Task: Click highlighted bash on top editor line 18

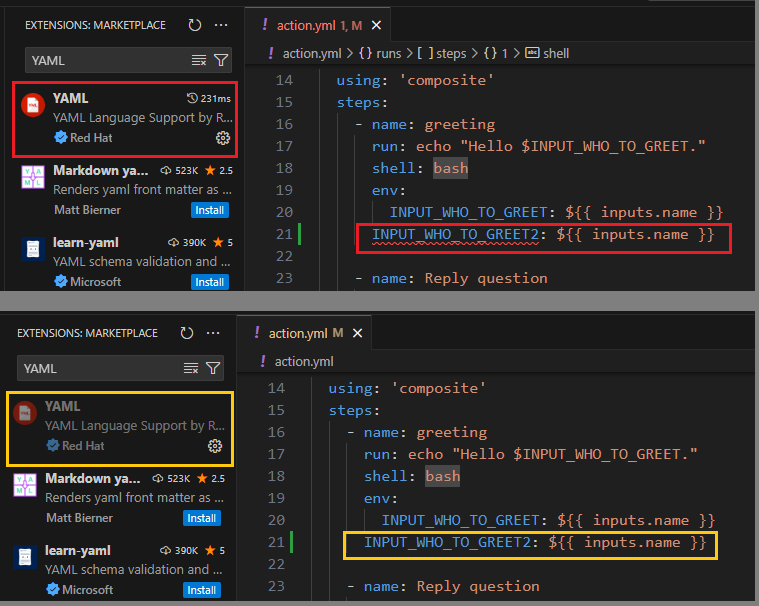Action: (x=451, y=168)
